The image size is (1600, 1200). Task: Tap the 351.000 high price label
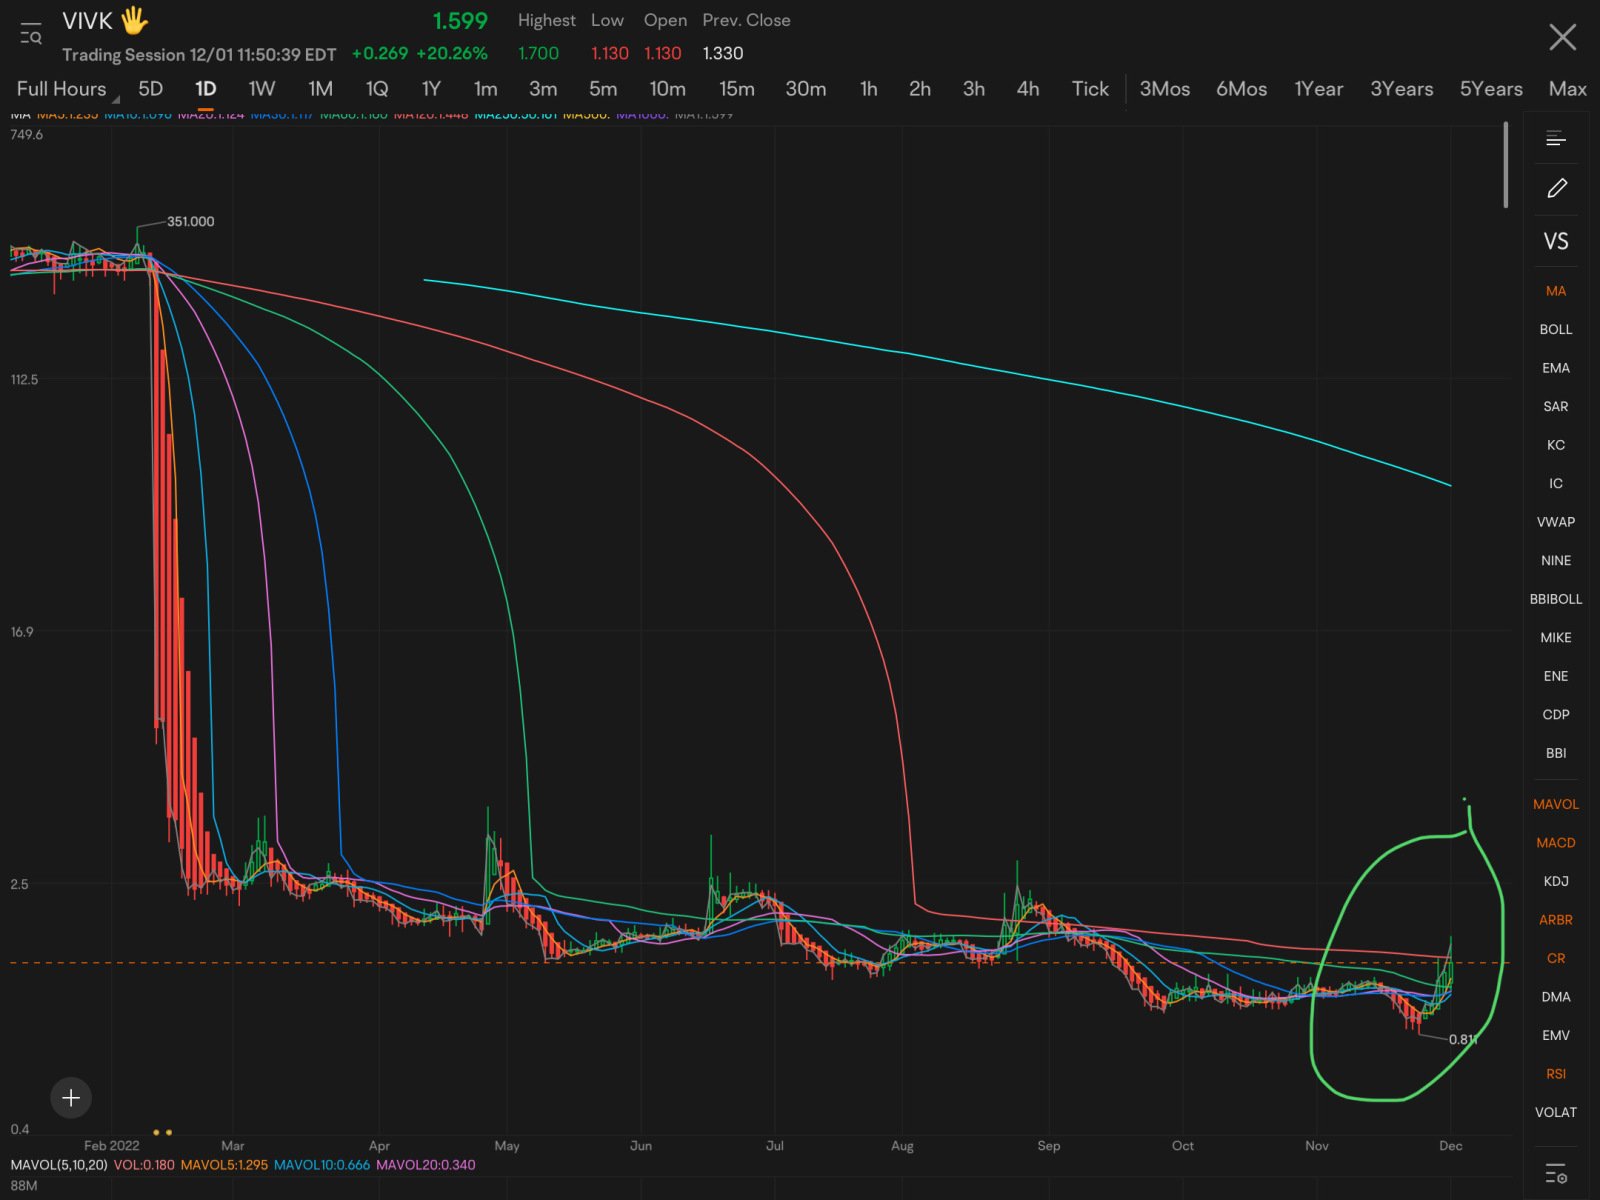190,221
